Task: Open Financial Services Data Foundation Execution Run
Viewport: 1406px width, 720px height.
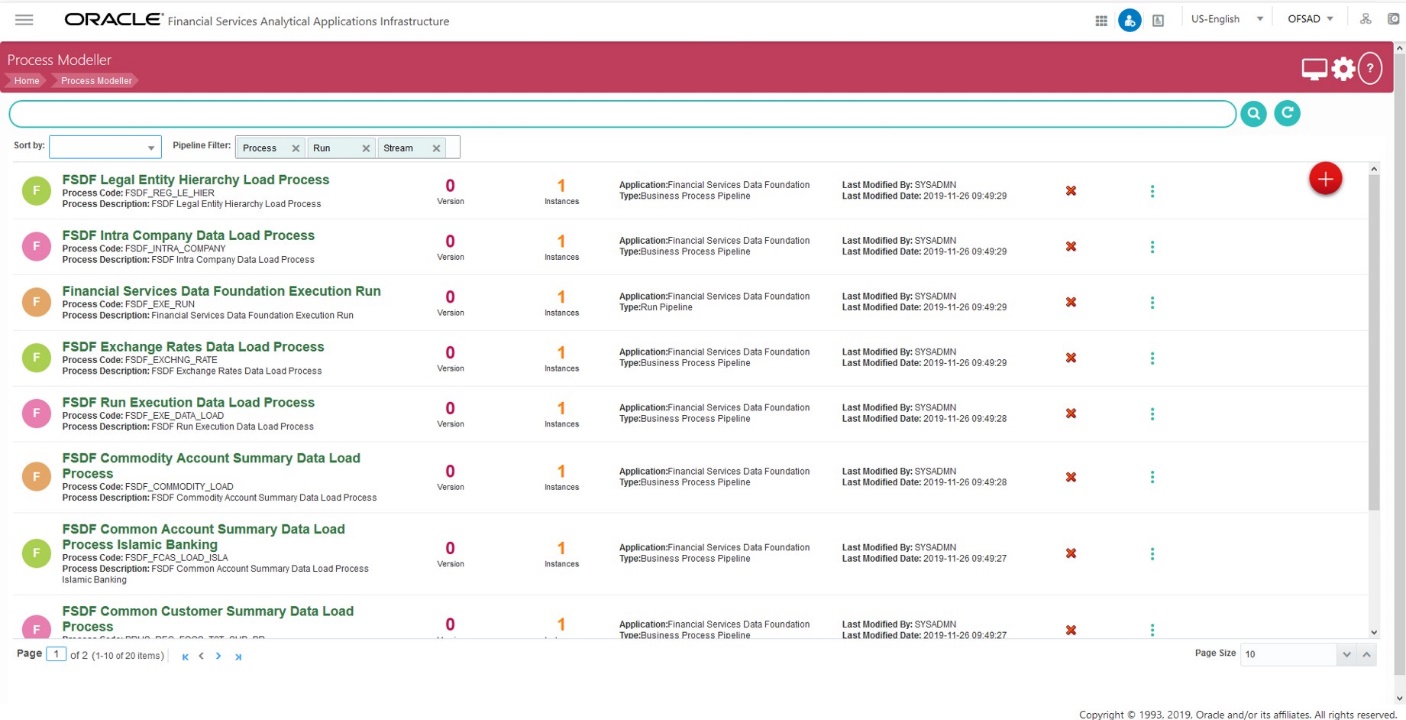Action: (221, 291)
